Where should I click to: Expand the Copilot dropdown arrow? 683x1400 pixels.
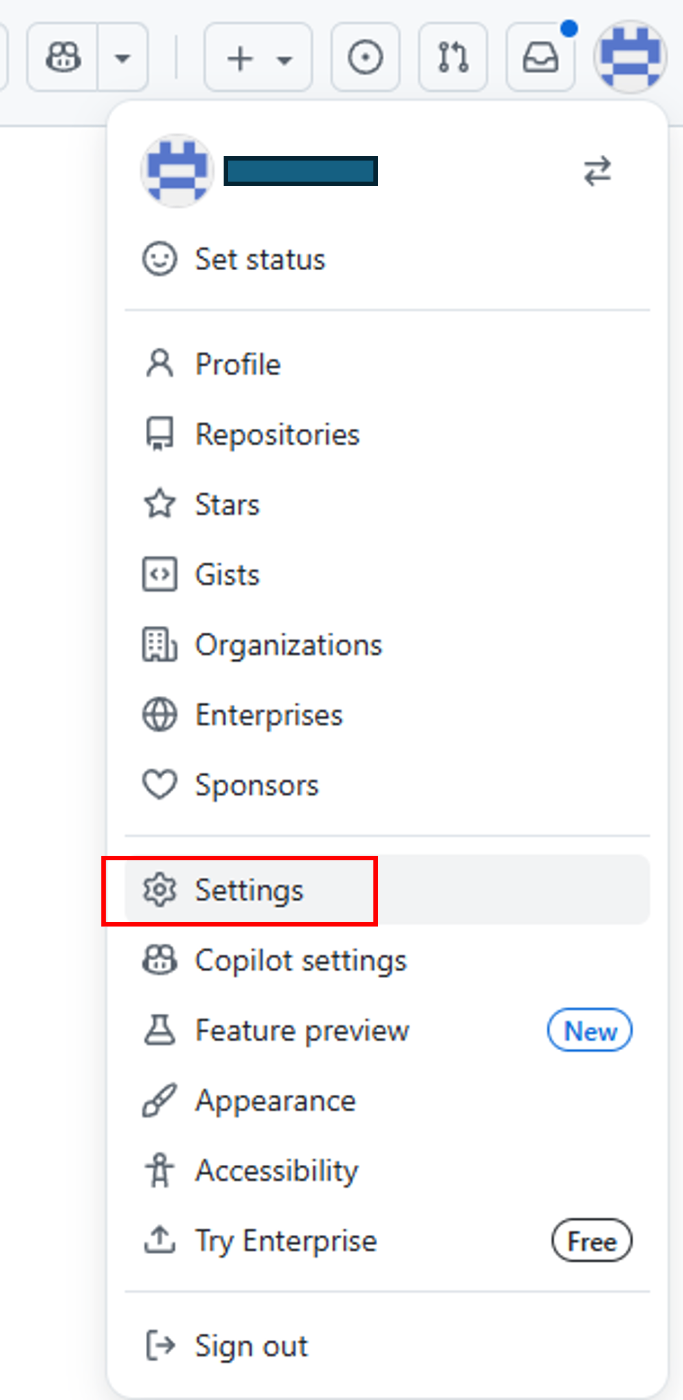coord(122,58)
